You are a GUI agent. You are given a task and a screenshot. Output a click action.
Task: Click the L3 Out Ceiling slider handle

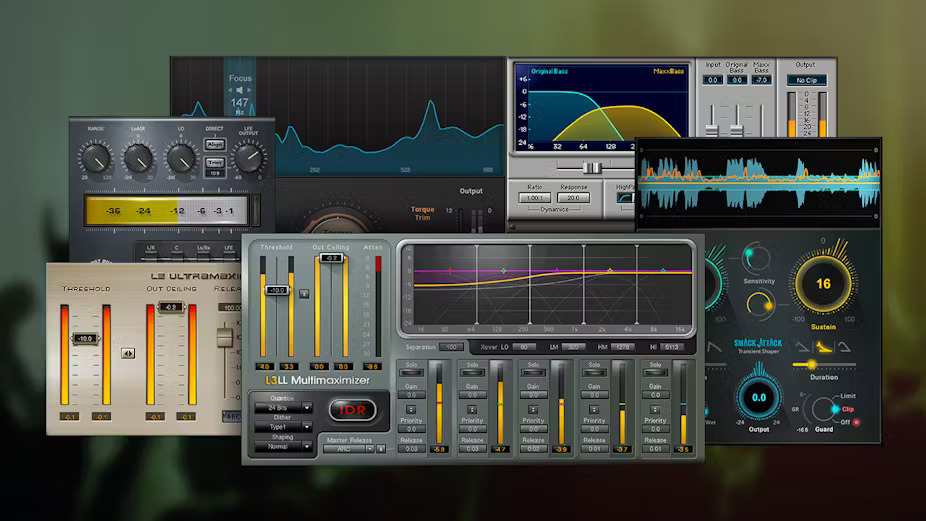330,258
